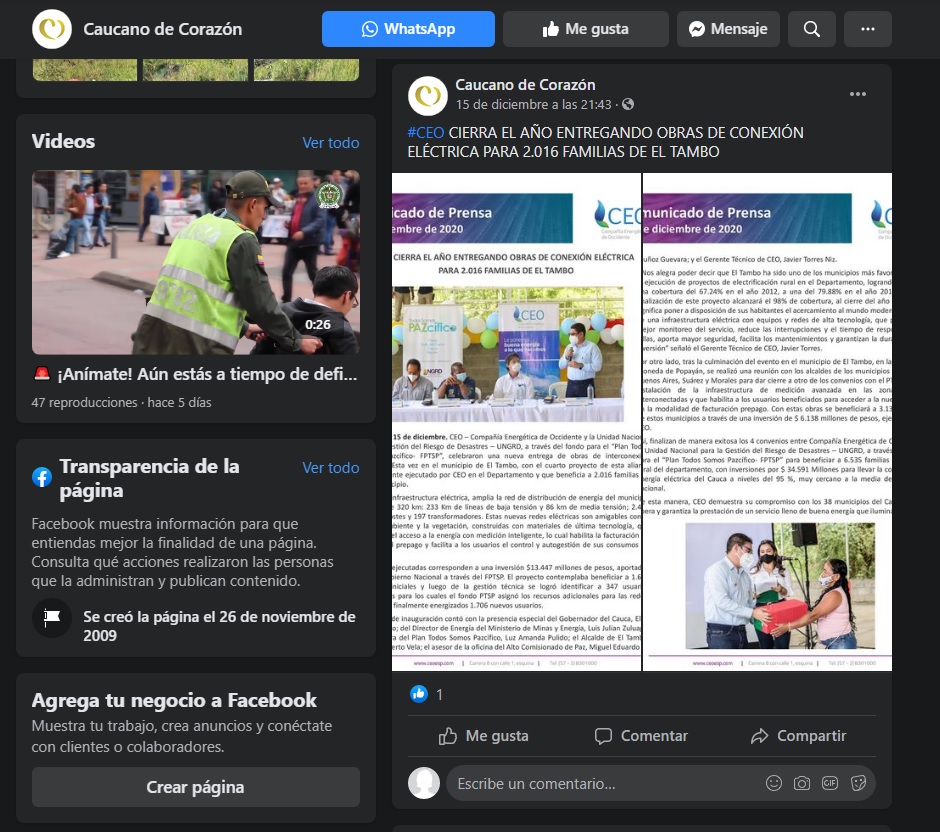This screenshot has height=832, width=940.
Task: Open the header three-dot more options menu
Action: click(867, 29)
